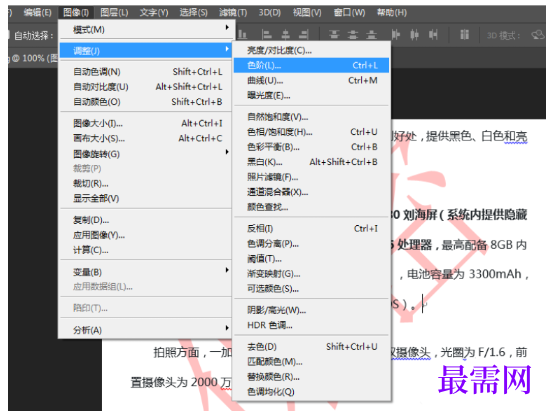Choose 可选颜色(S)... Selective Color
Screen dimensions: 550x411
pos(311,289)
